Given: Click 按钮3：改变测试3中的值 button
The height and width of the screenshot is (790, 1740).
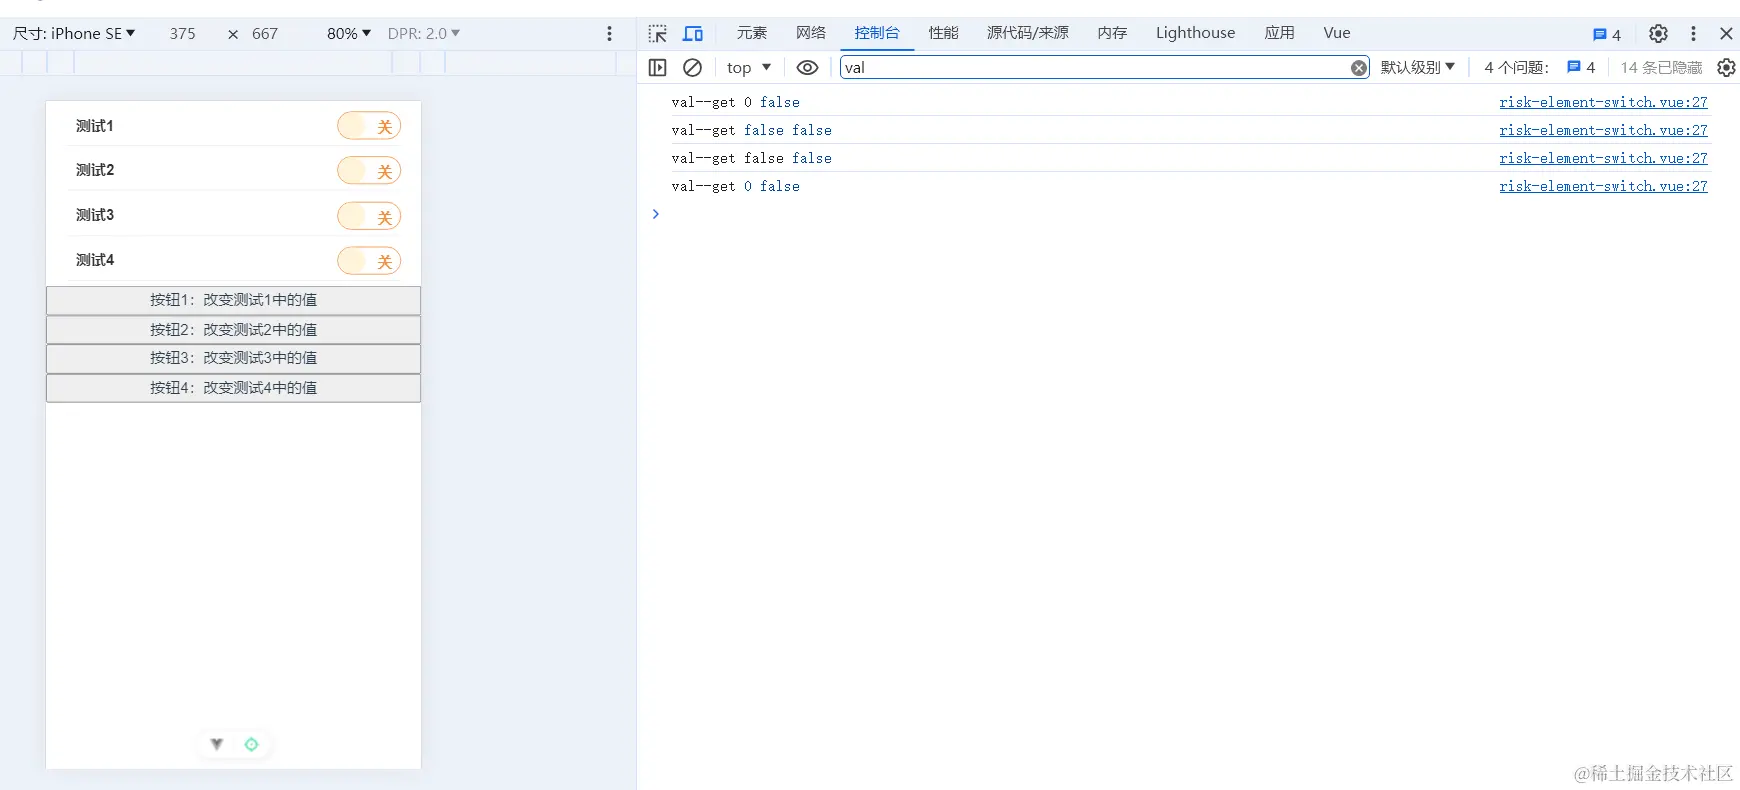Looking at the screenshot, I should coord(233,358).
